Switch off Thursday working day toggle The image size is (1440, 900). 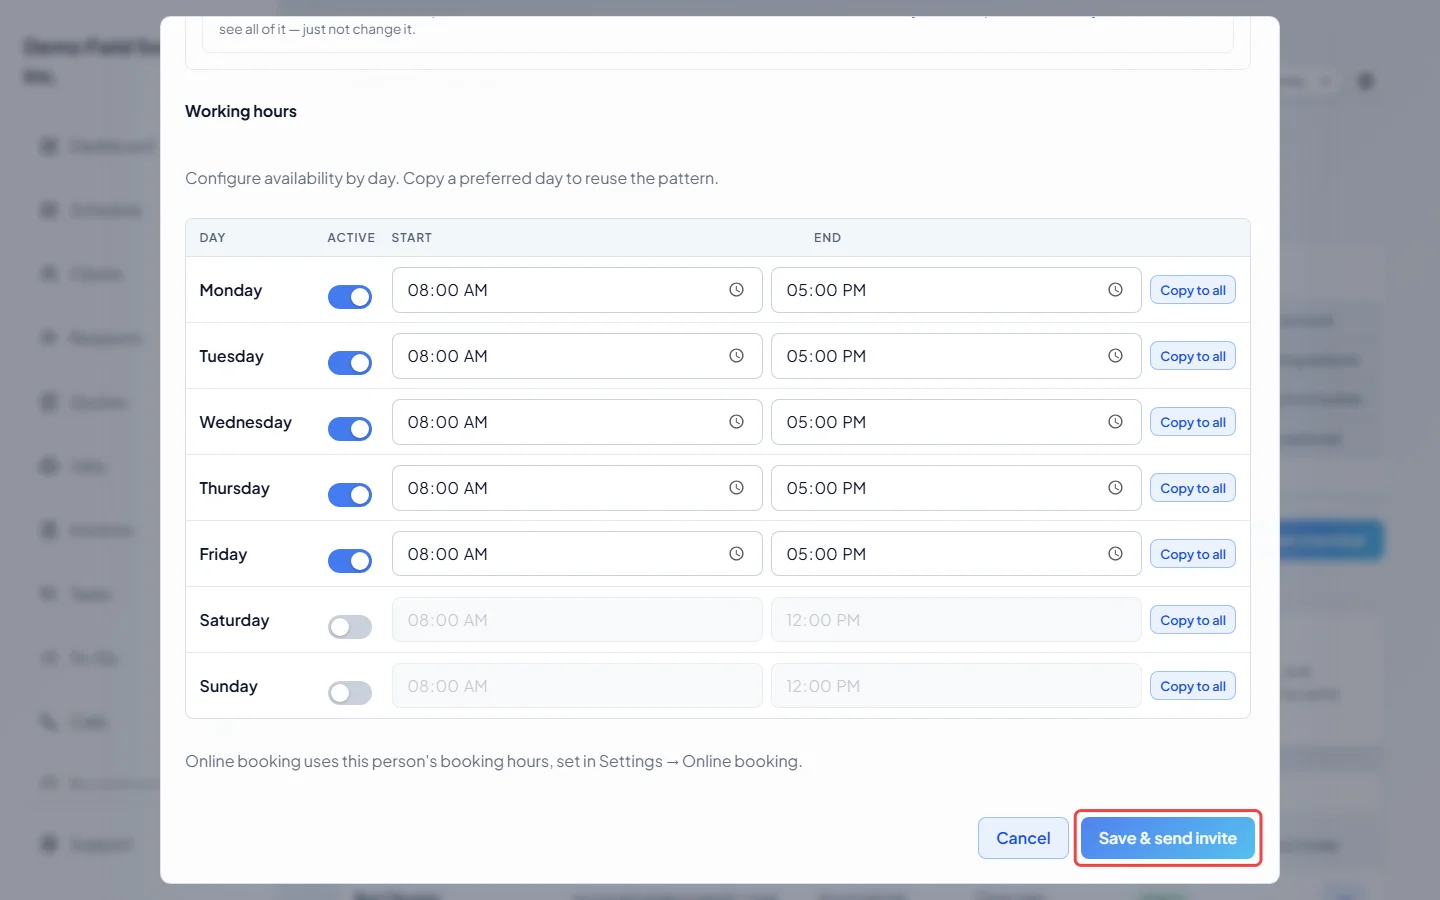click(x=350, y=495)
